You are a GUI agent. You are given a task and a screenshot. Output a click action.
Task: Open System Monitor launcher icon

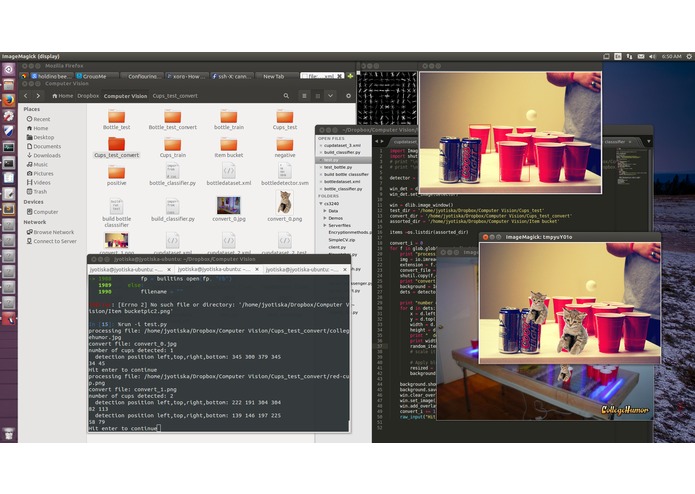[8, 147]
